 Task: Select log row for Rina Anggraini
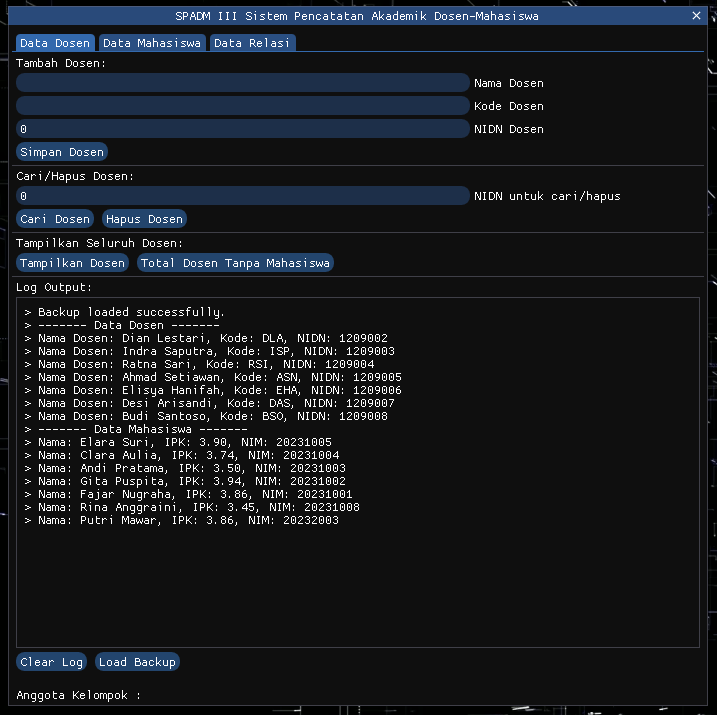coord(192,507)
